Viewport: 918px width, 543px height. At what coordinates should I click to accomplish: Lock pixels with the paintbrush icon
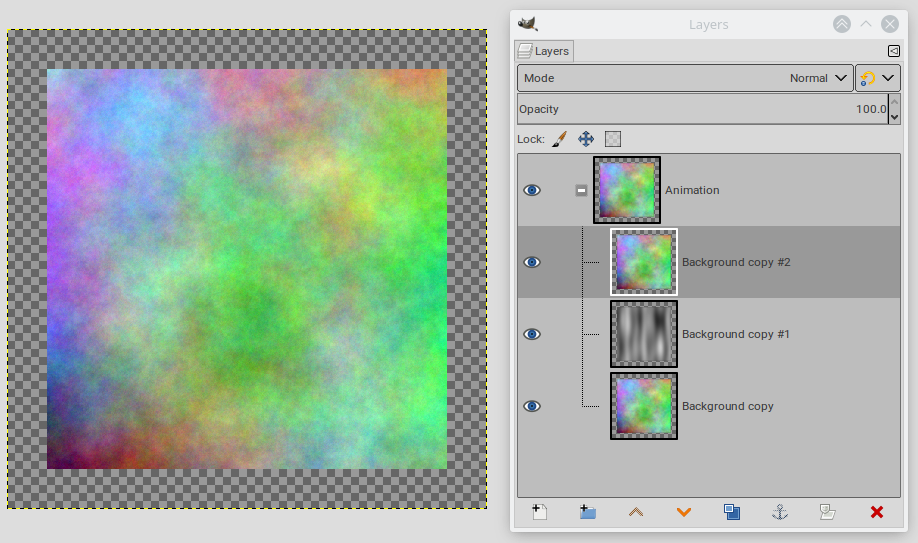point(559,139)
